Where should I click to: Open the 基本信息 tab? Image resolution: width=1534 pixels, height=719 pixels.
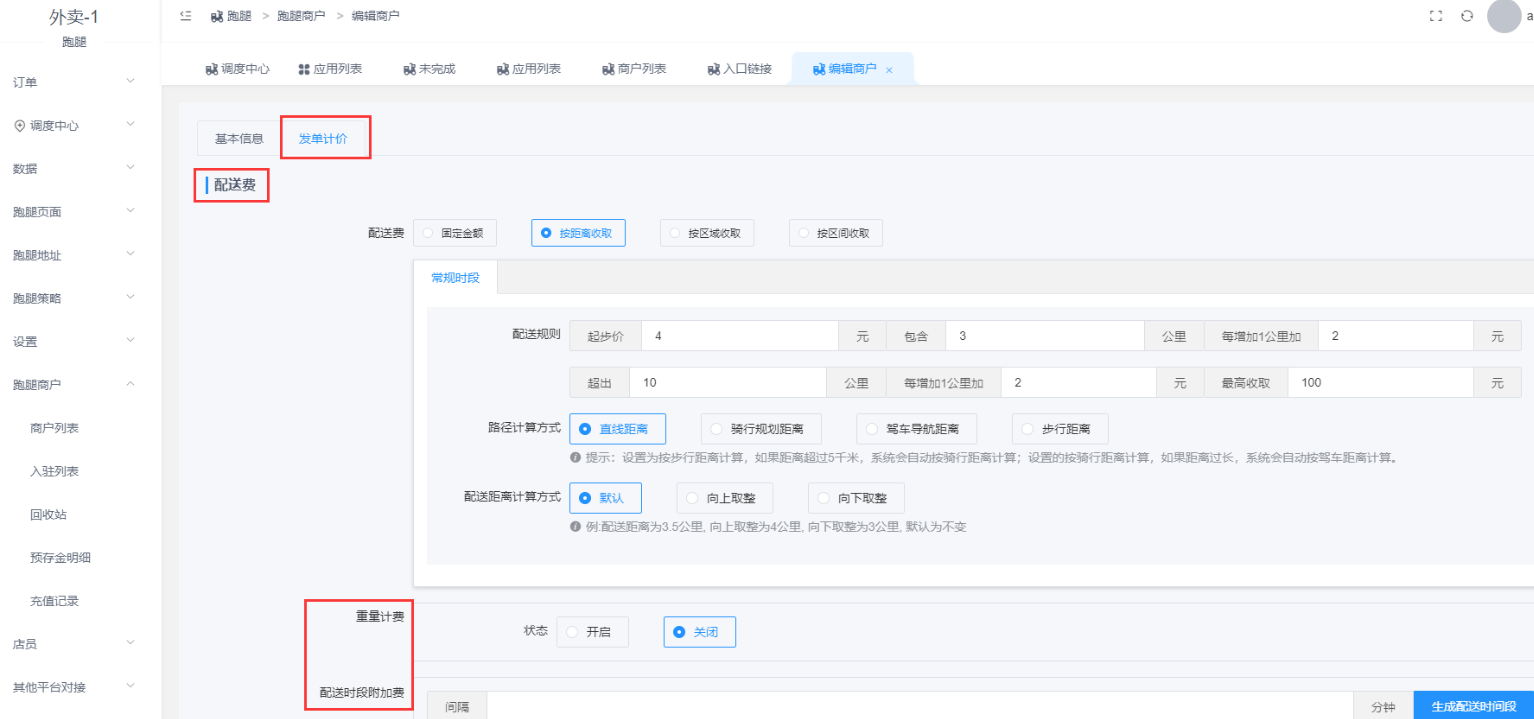(239, 138)
